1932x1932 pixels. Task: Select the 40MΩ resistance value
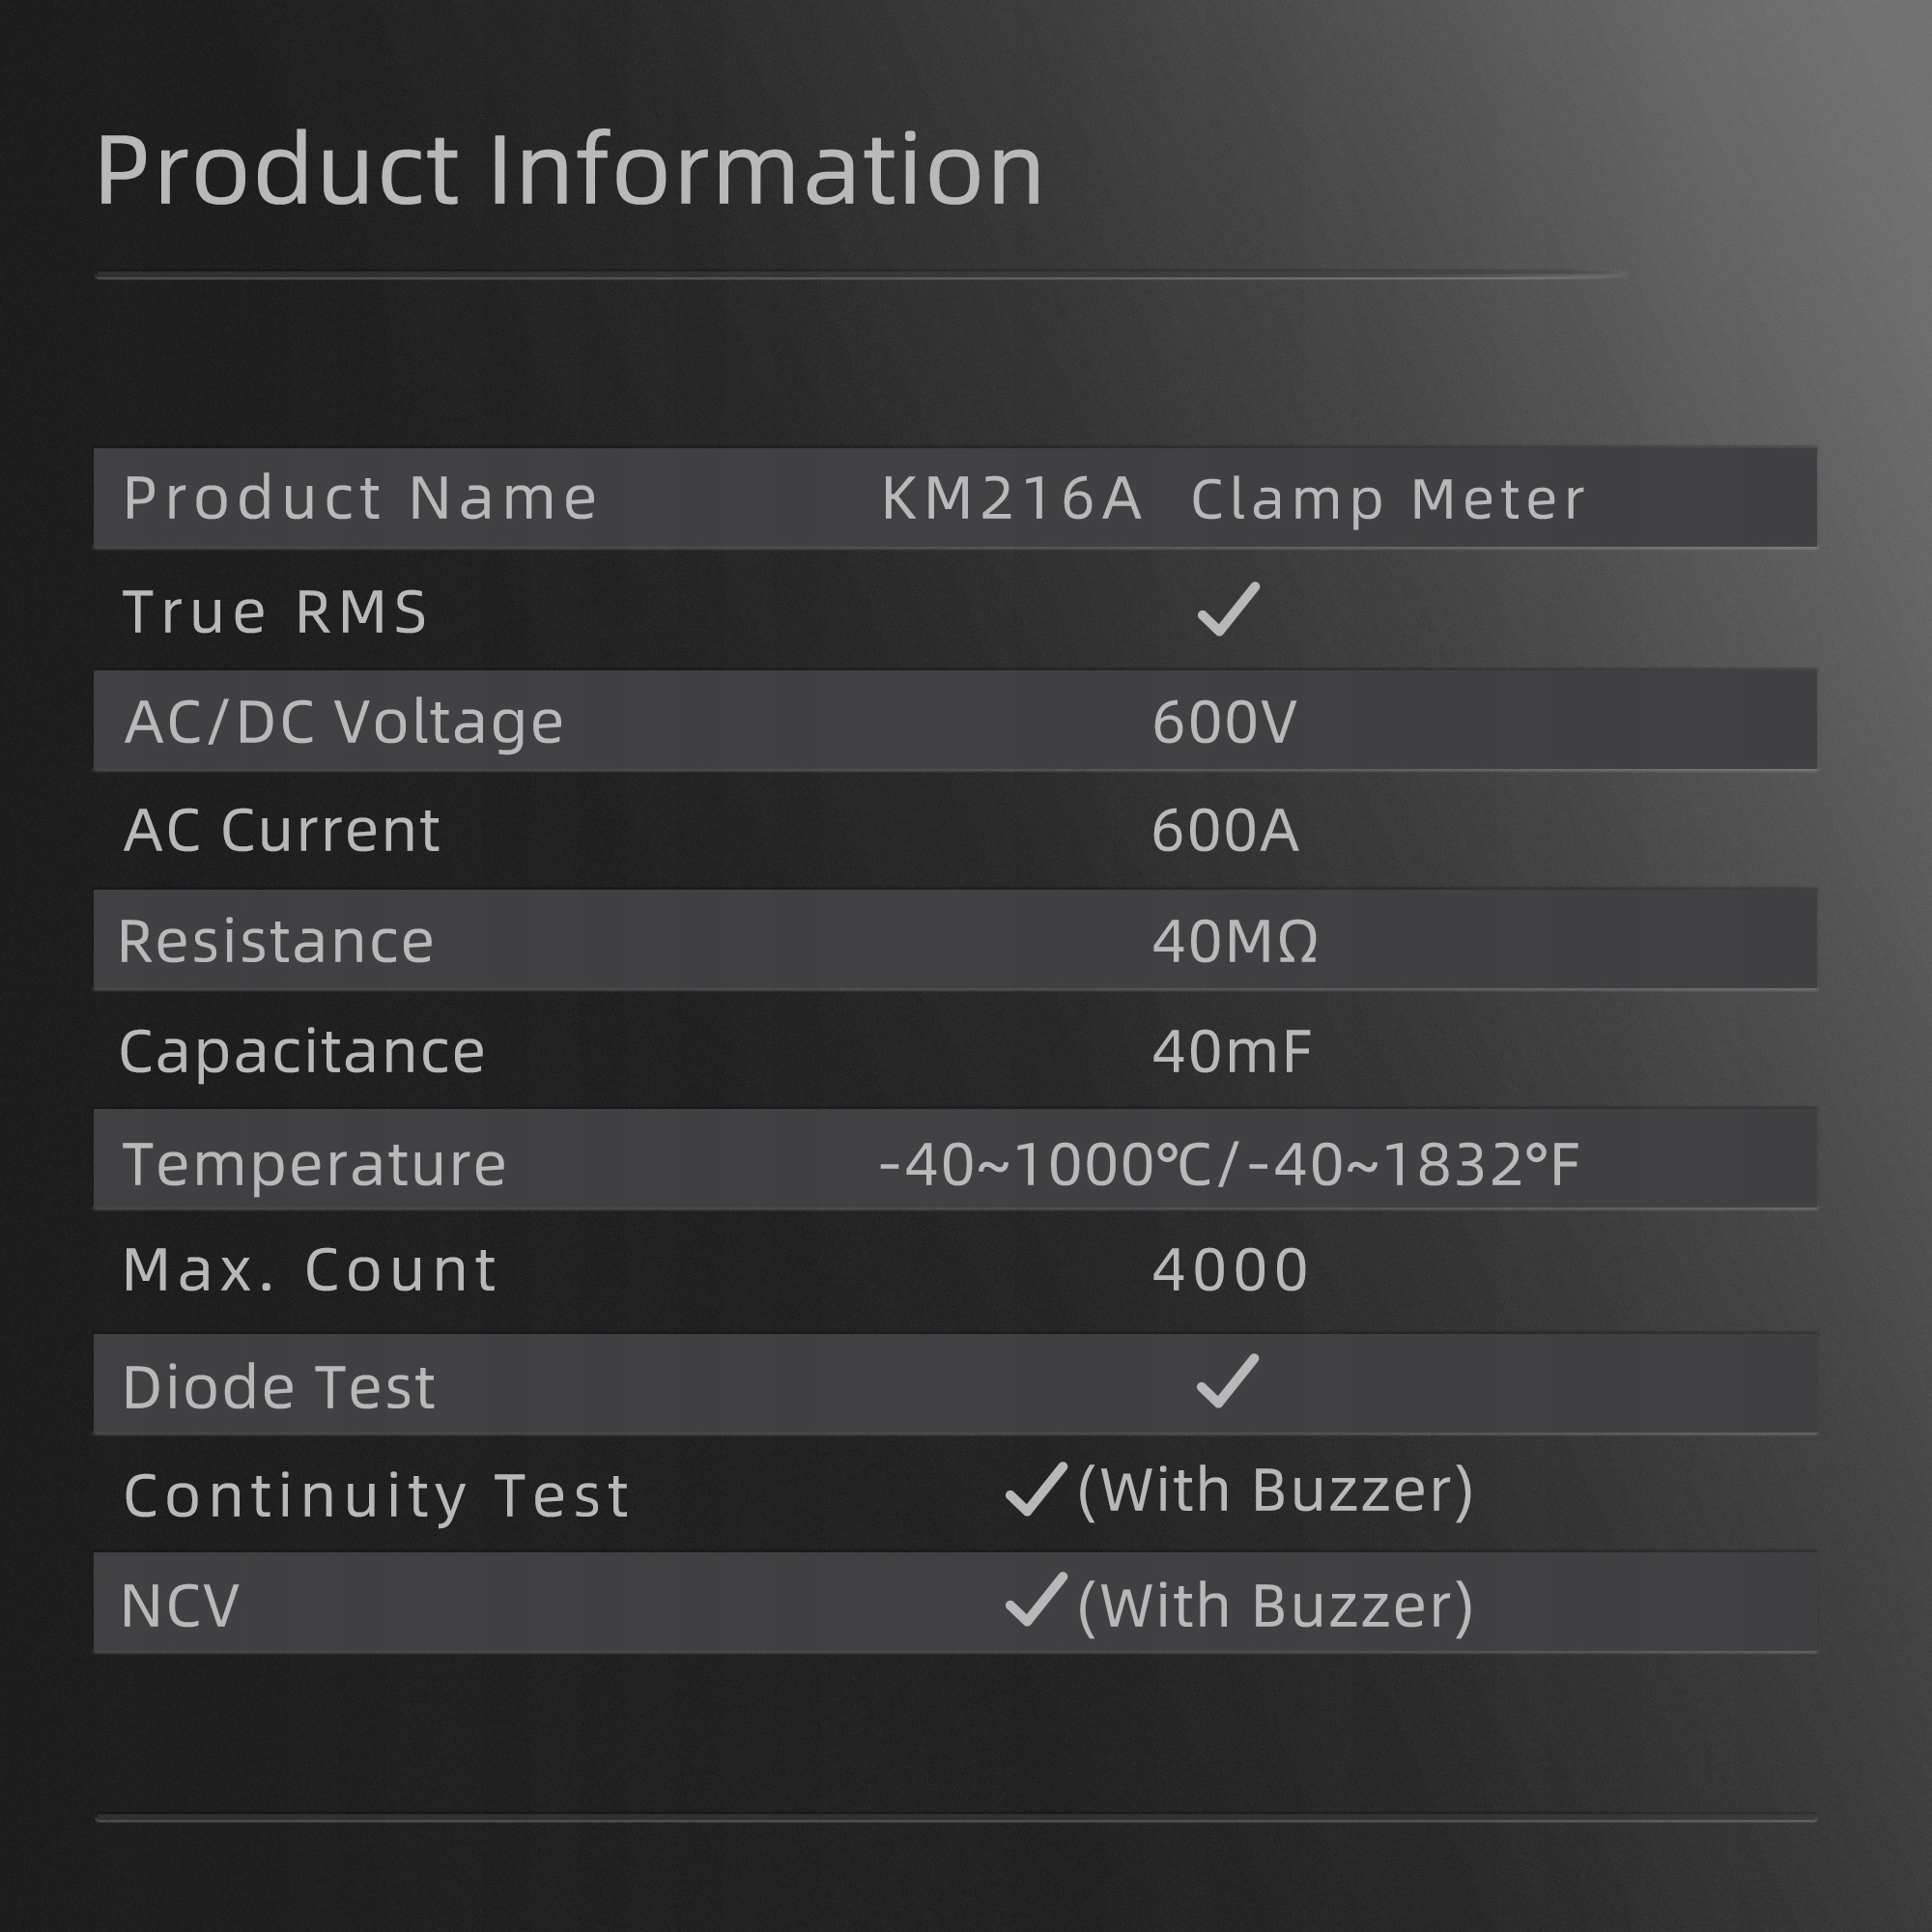point(1235,942)
